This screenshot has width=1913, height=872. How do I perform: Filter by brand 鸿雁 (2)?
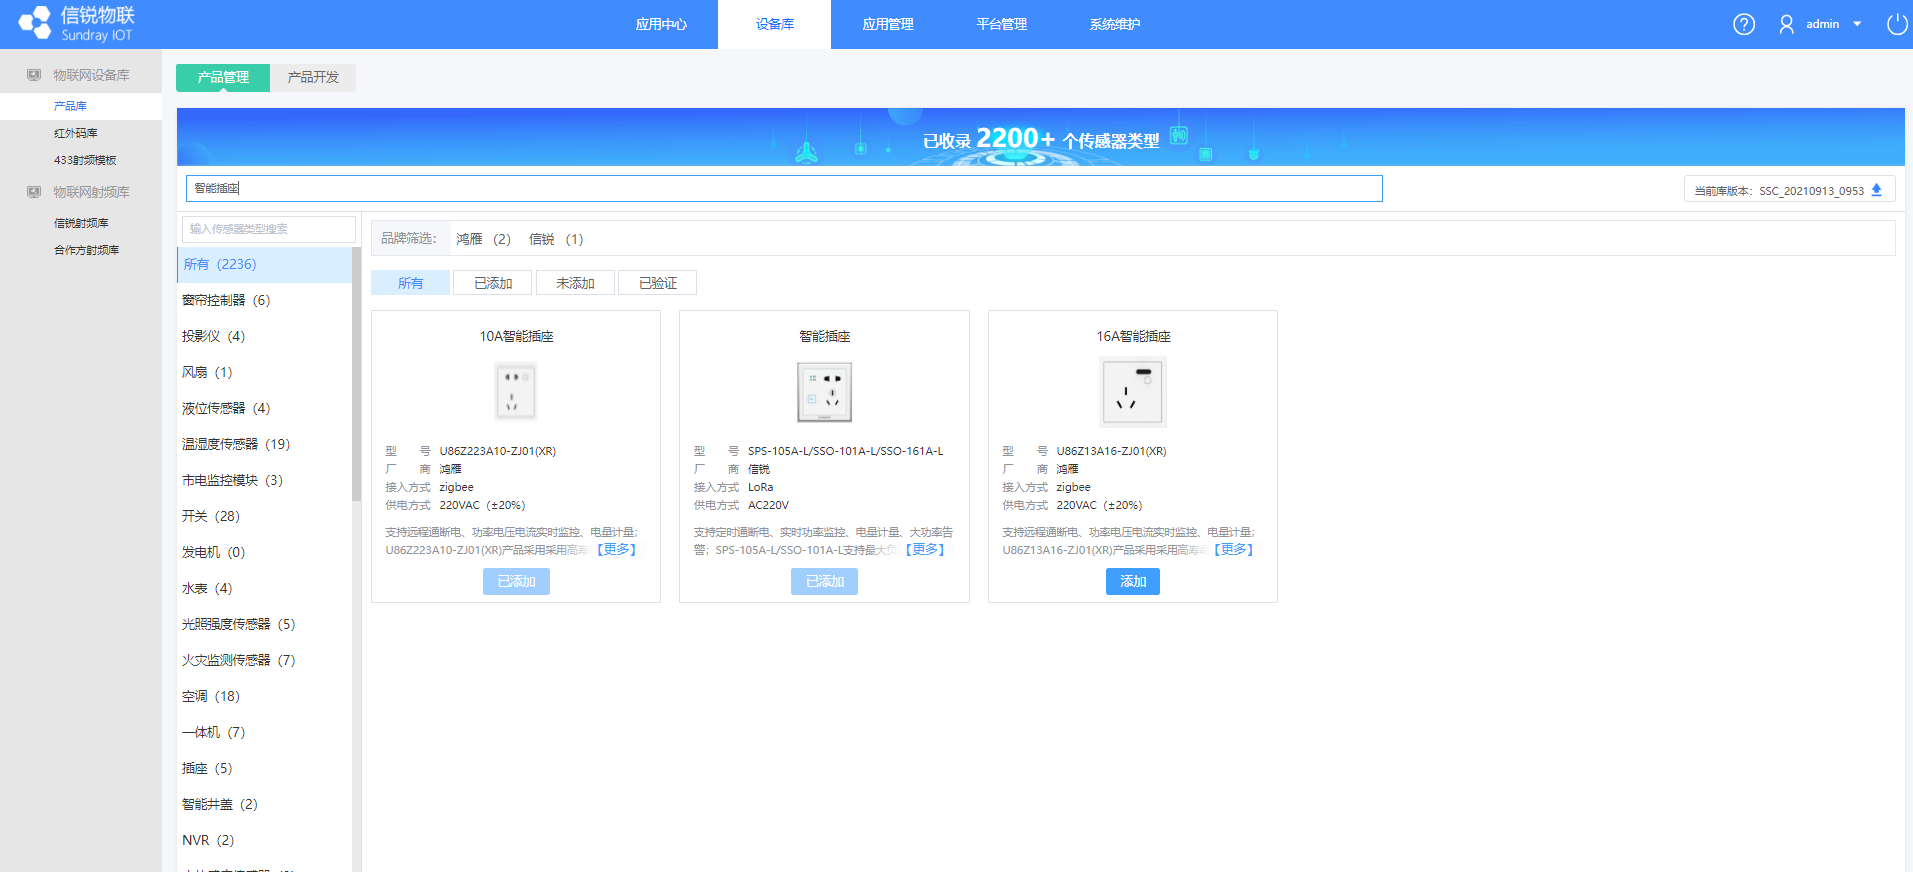[483, 239]
